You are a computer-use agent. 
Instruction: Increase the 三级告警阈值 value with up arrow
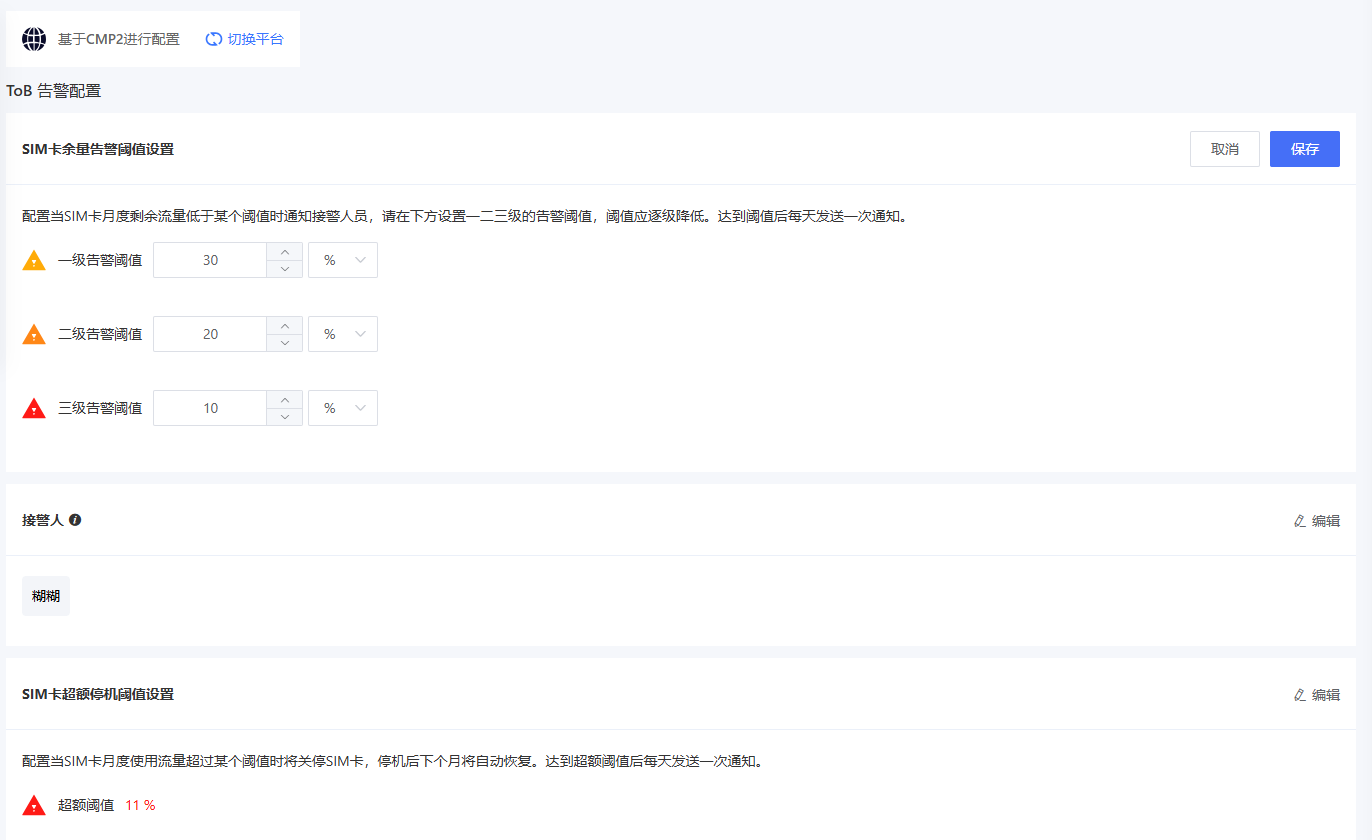285,400
